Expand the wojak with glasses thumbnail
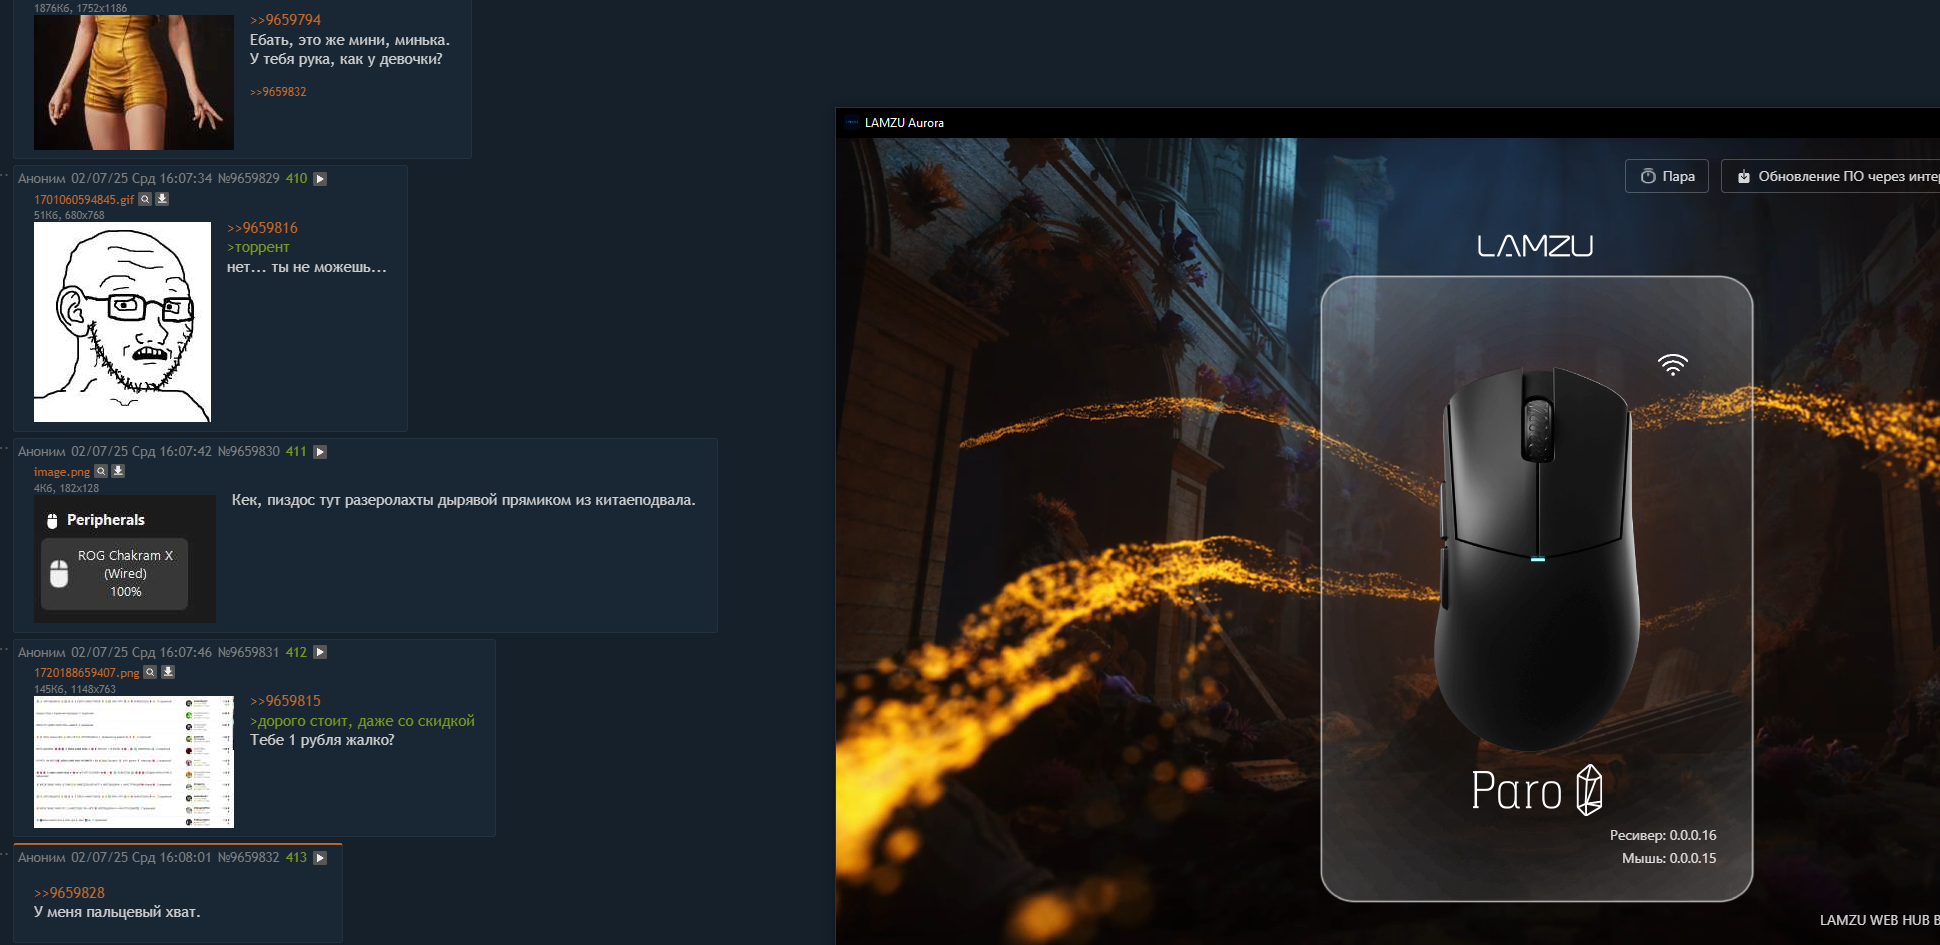This screenshot has width=1940, height=945. [x=122, y=322]
